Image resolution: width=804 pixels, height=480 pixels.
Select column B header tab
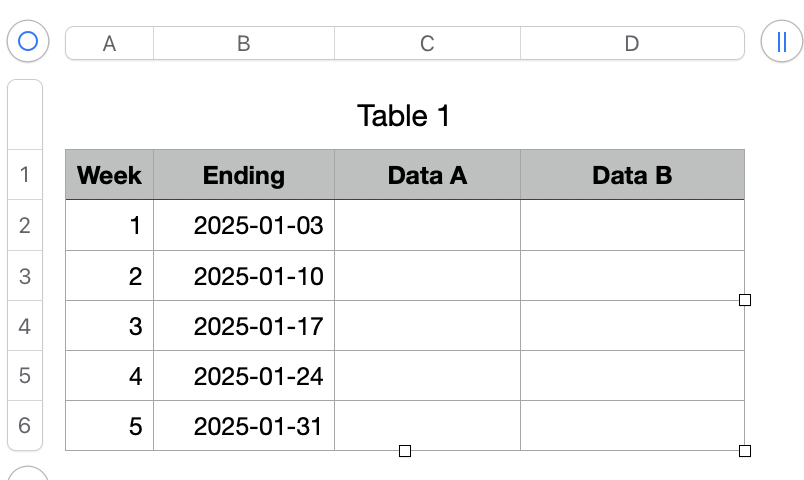pos(243,43)
